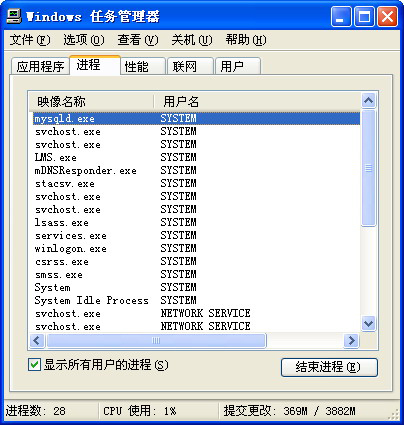Switch to the 应用程序 tab
Image resolution: width=404 pixels, height=425 pixels.
pyautogui.click(x=40, y=66)
